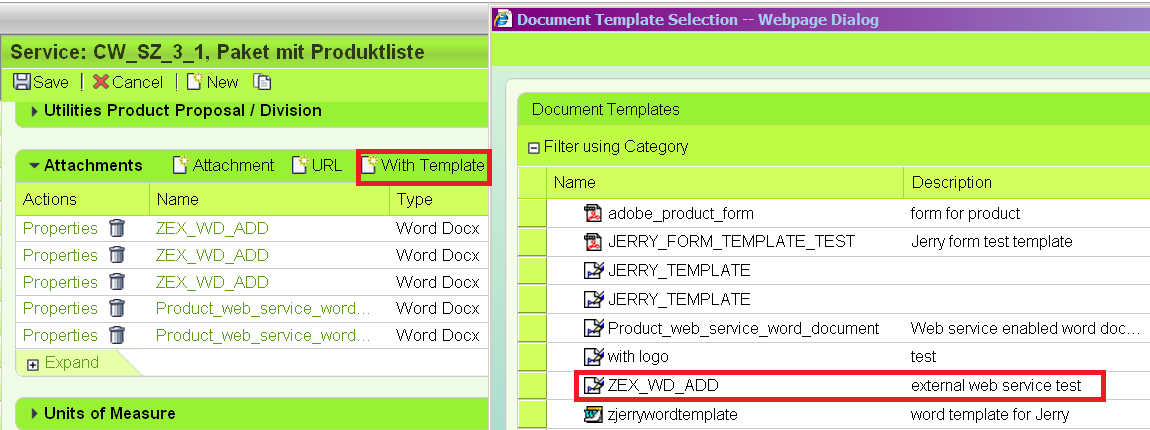Click the URL button label
This screenshot has height=430, width=1150.
pos(326,165)
